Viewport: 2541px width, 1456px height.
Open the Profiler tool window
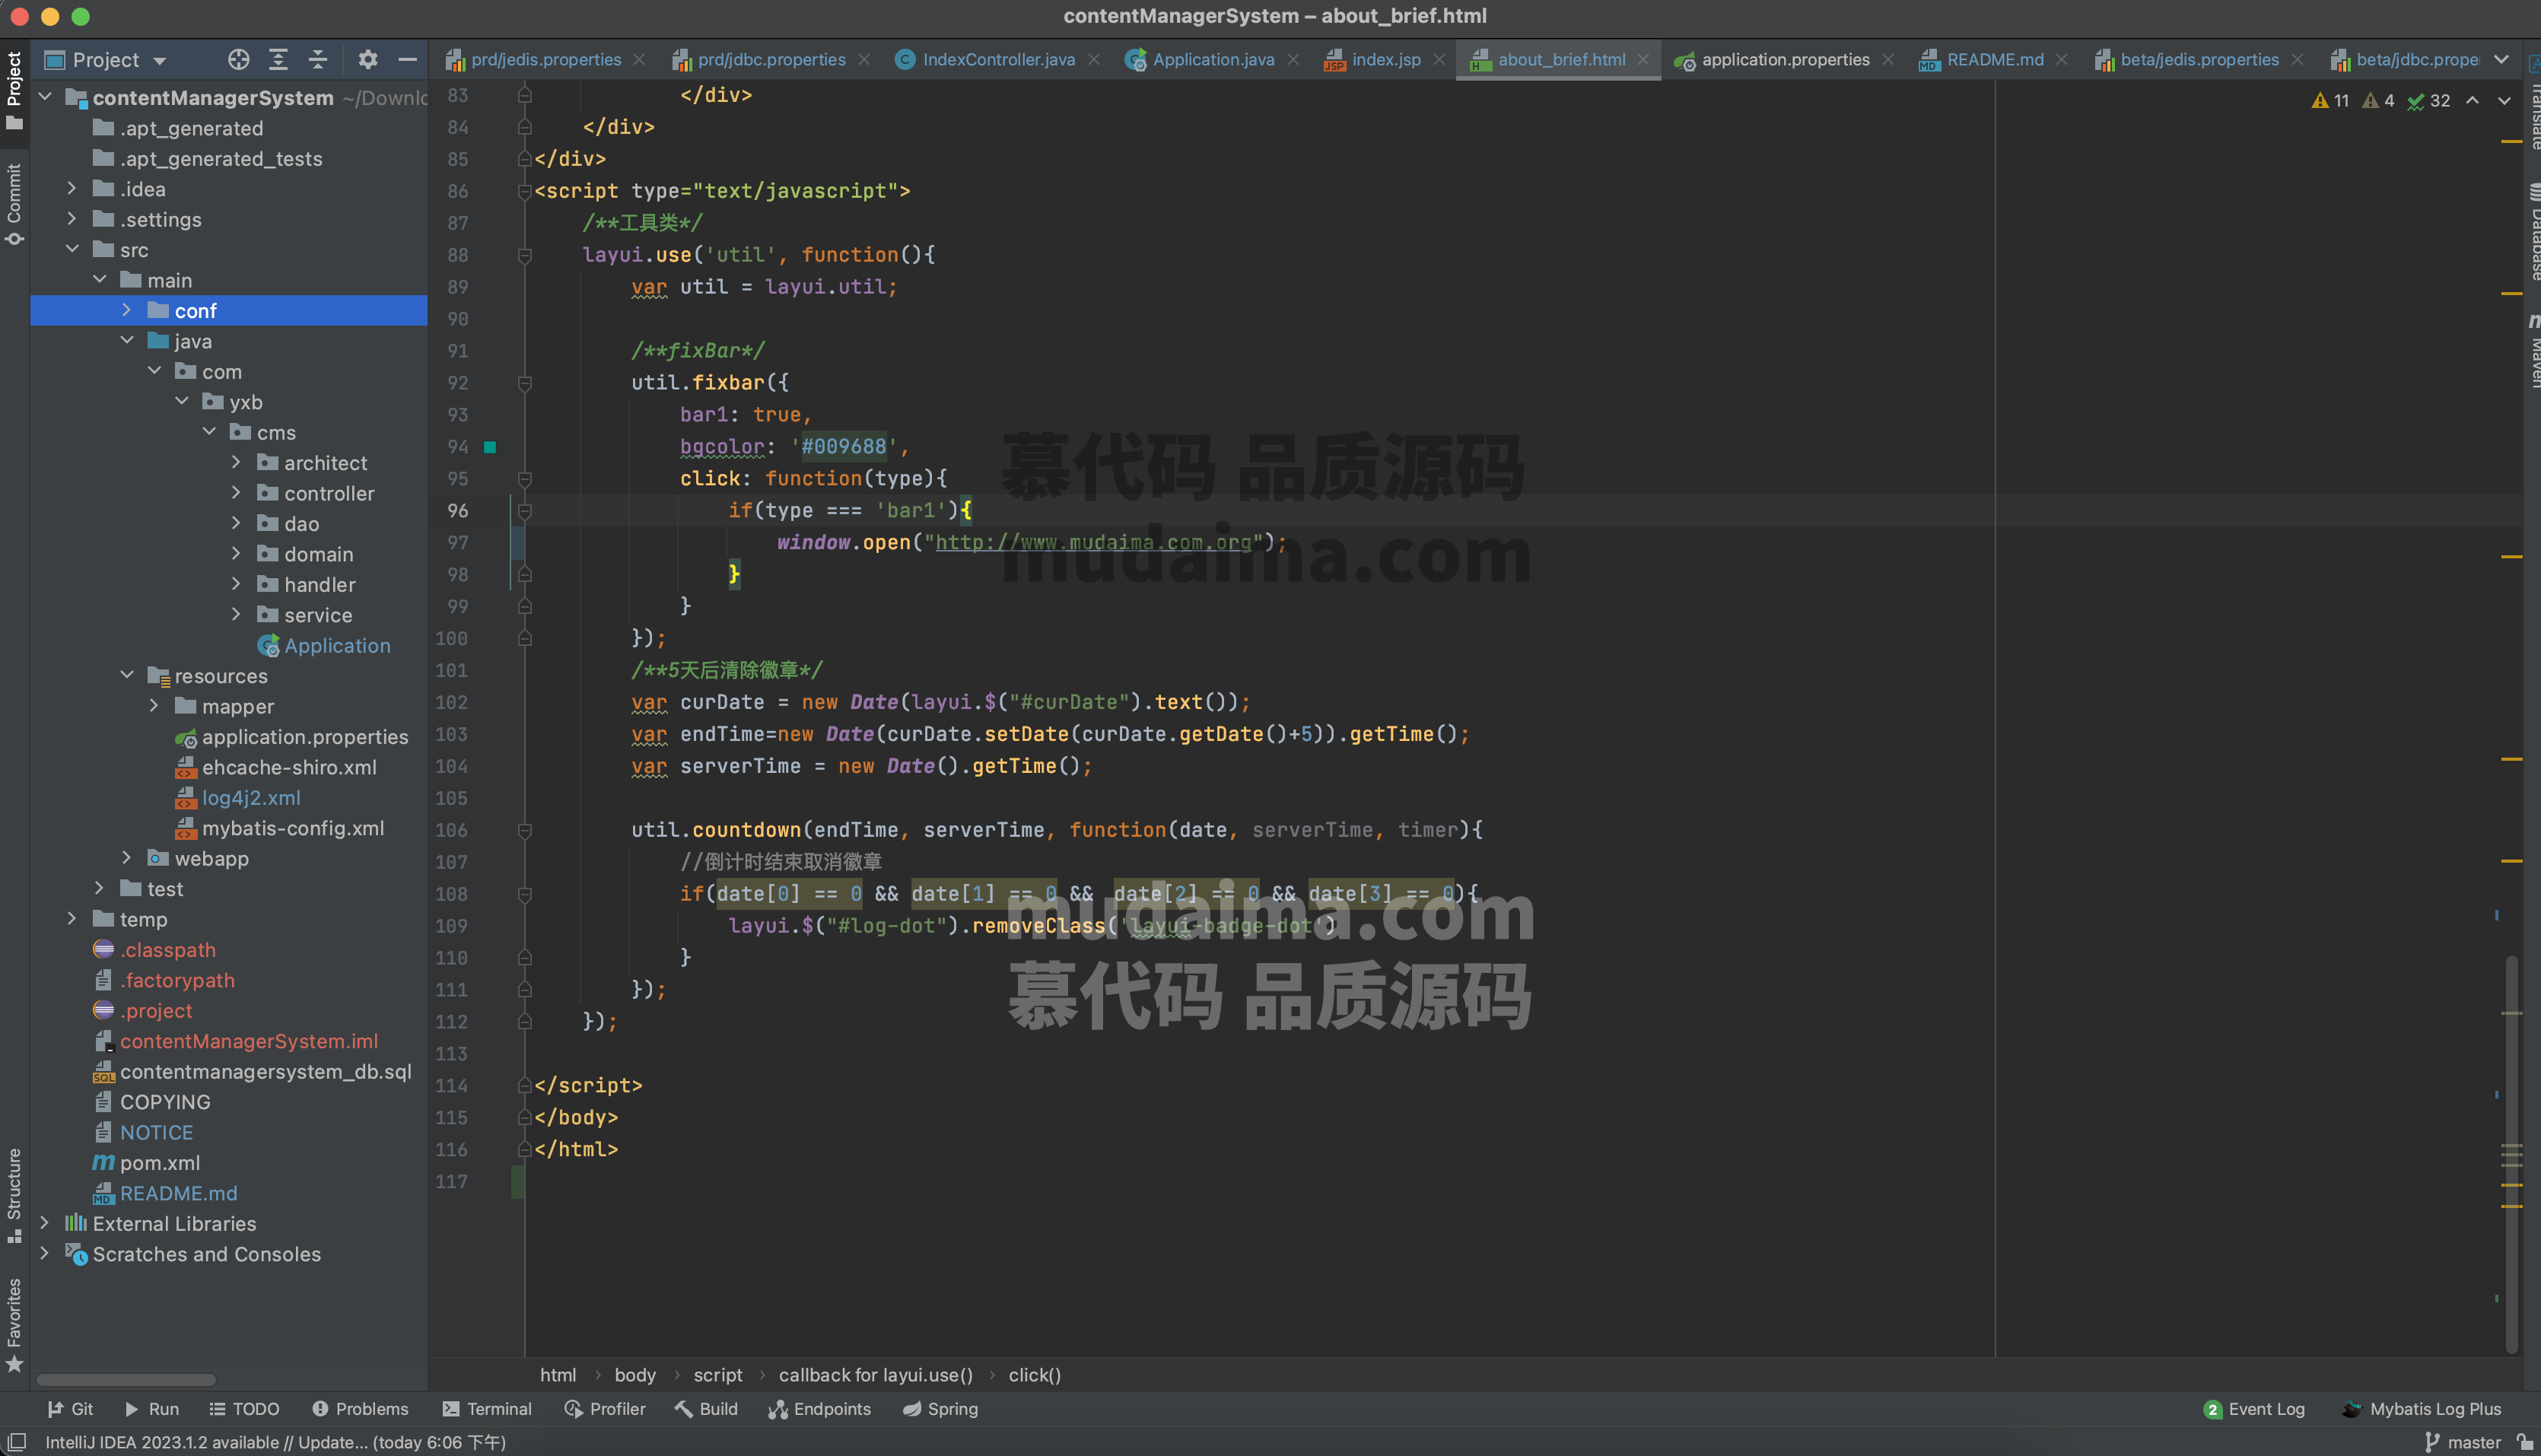click(605, 1408)
